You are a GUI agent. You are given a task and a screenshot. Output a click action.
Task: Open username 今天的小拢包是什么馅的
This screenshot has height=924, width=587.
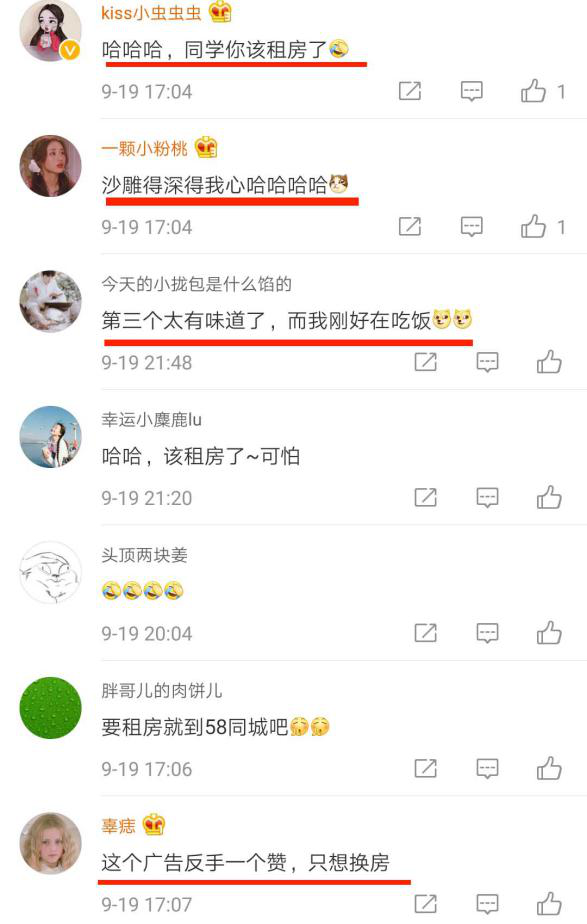[x=197, y=284]
